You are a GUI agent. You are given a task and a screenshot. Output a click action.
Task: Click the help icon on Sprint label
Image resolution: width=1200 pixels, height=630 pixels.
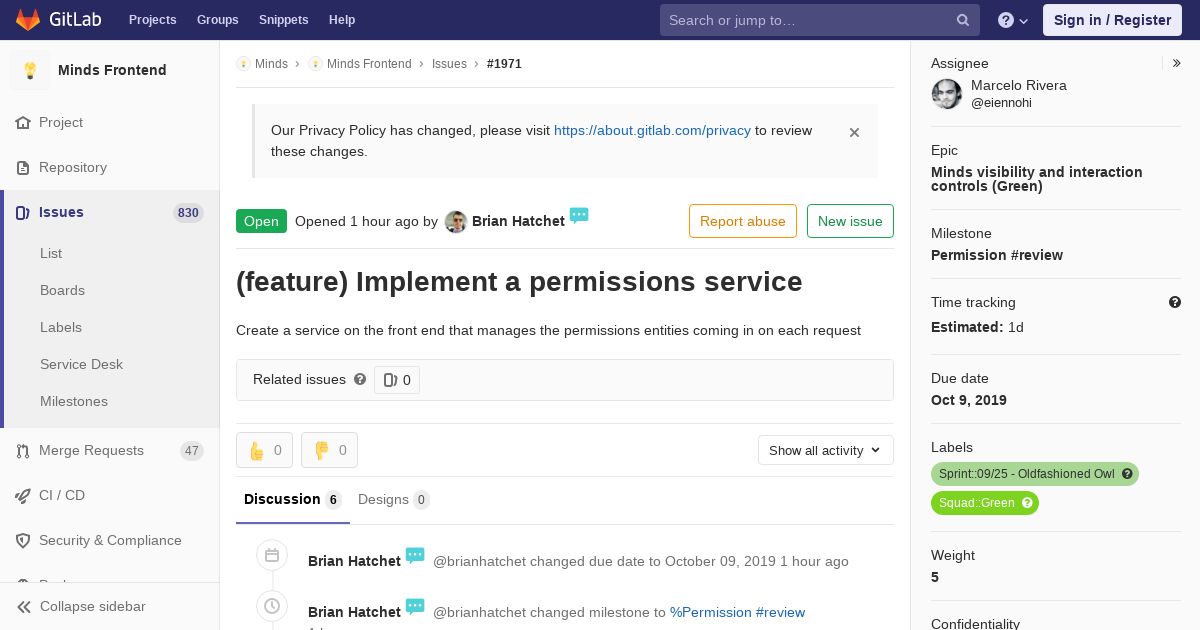[x=1127, y=474]
